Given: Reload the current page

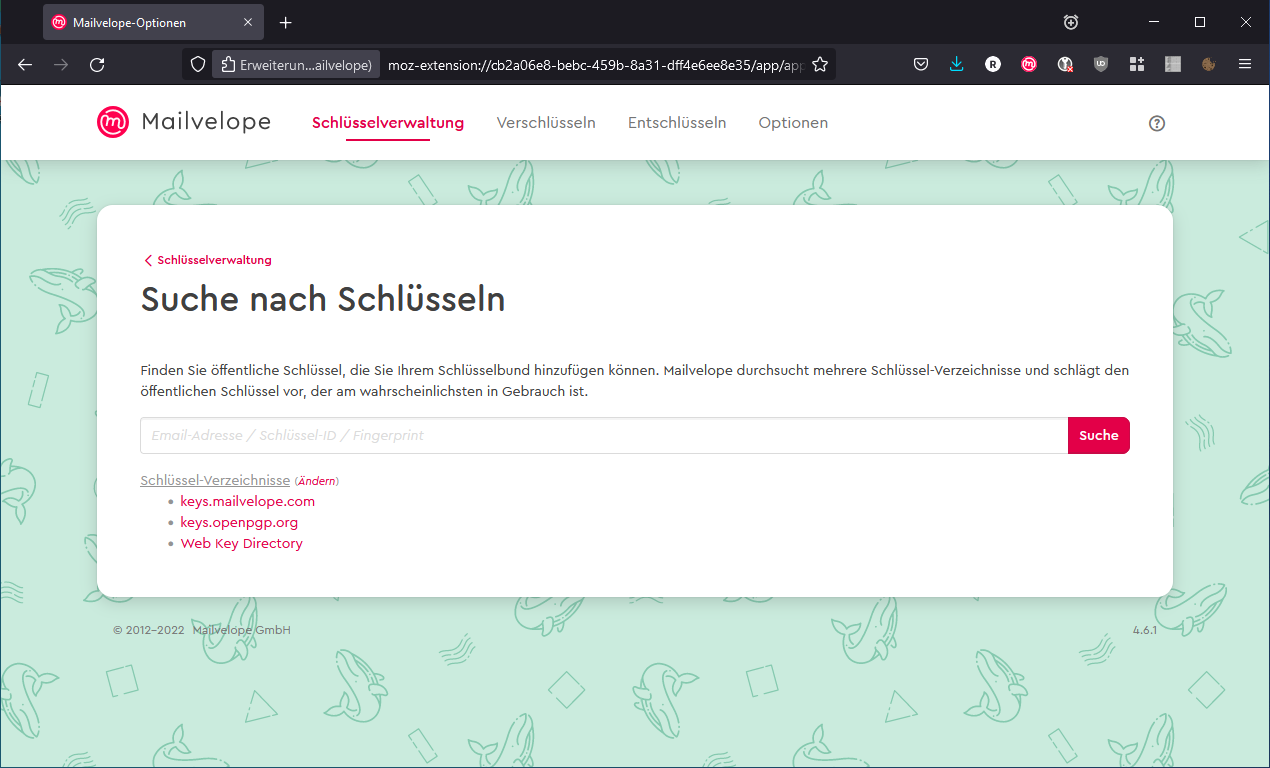Looking at the screenshot, I should pyautogui.click(x=97, y=64).
